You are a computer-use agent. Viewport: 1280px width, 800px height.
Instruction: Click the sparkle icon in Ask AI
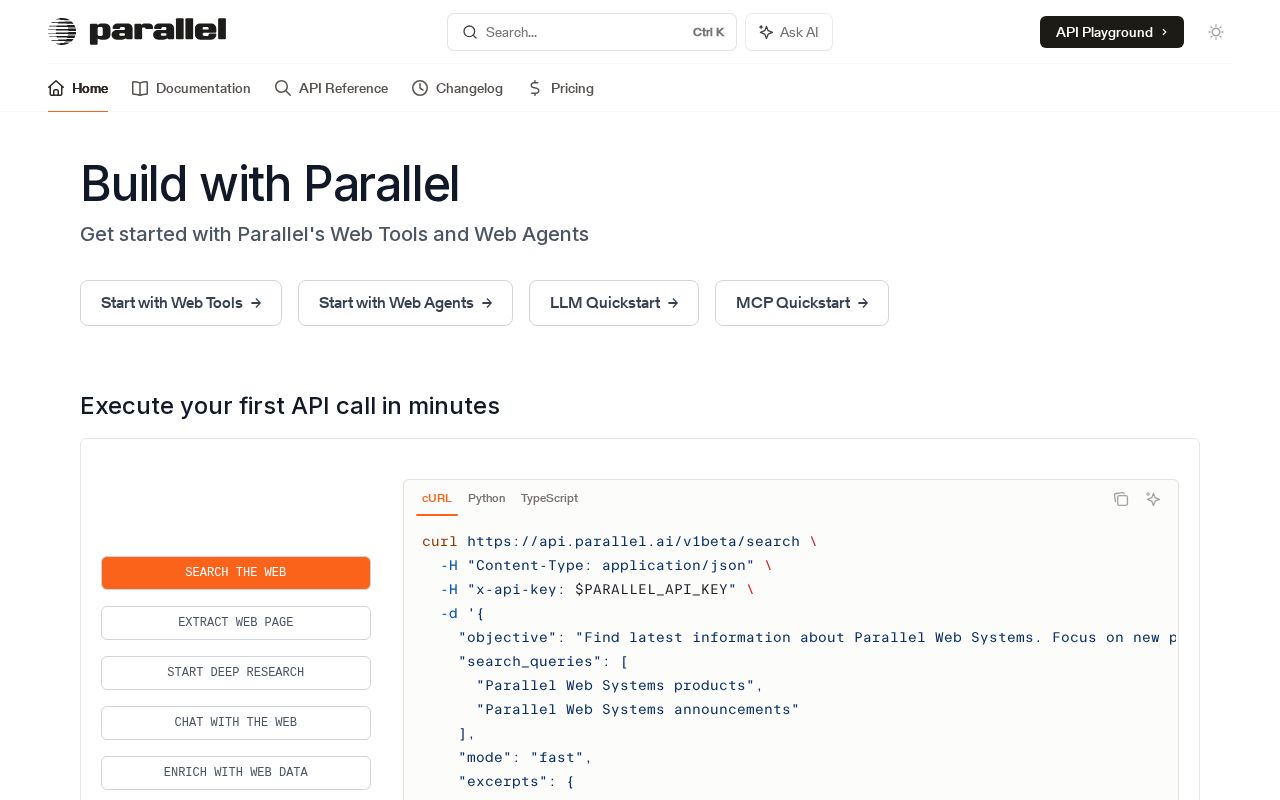click(766, 32)
